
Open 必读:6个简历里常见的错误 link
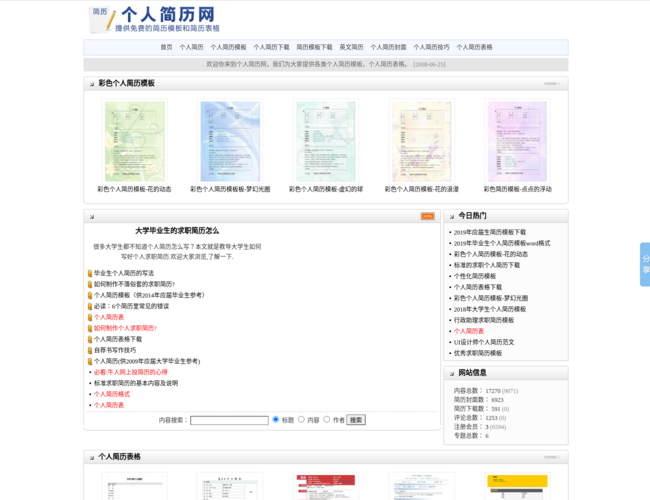(131, 306)
